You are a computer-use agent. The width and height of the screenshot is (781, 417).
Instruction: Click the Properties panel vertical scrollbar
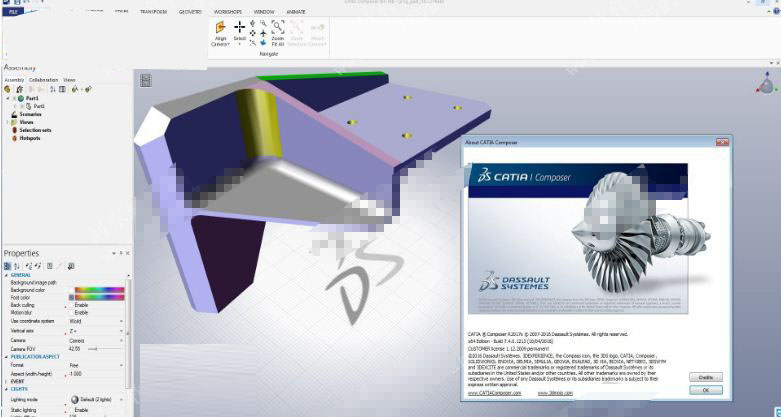point(129,332)
